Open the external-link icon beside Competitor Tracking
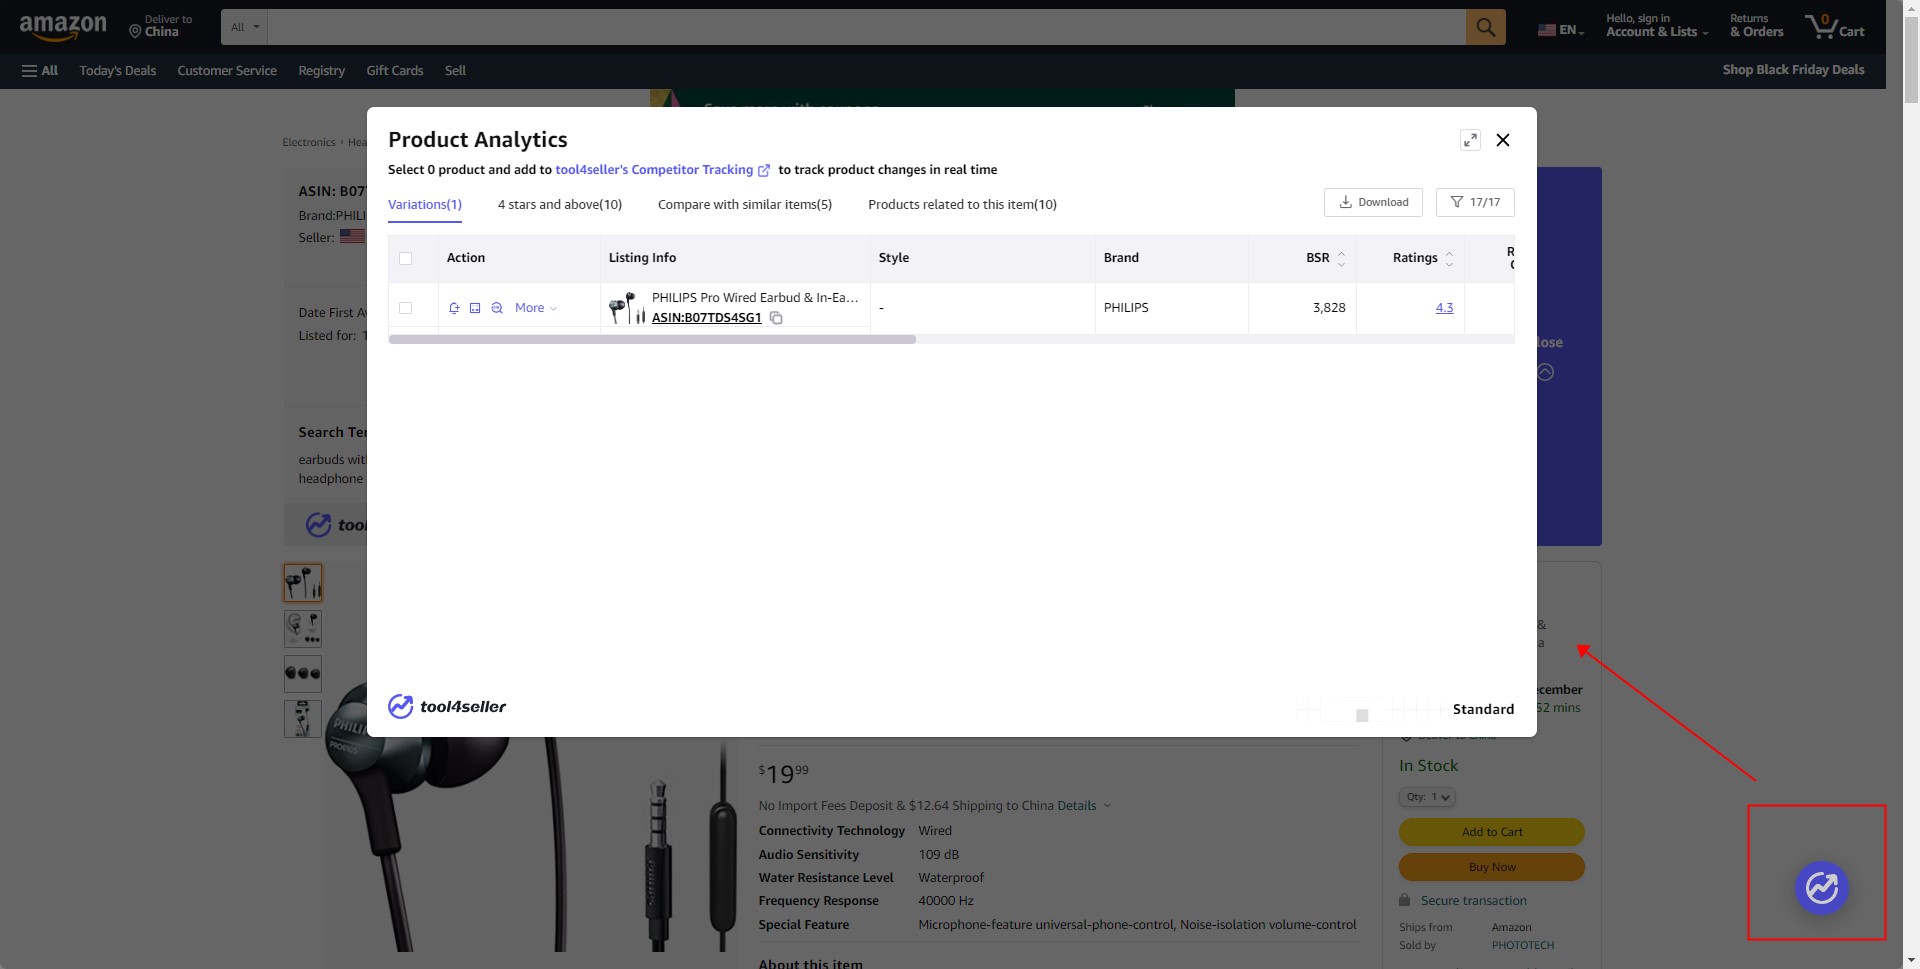 [764, 170]
